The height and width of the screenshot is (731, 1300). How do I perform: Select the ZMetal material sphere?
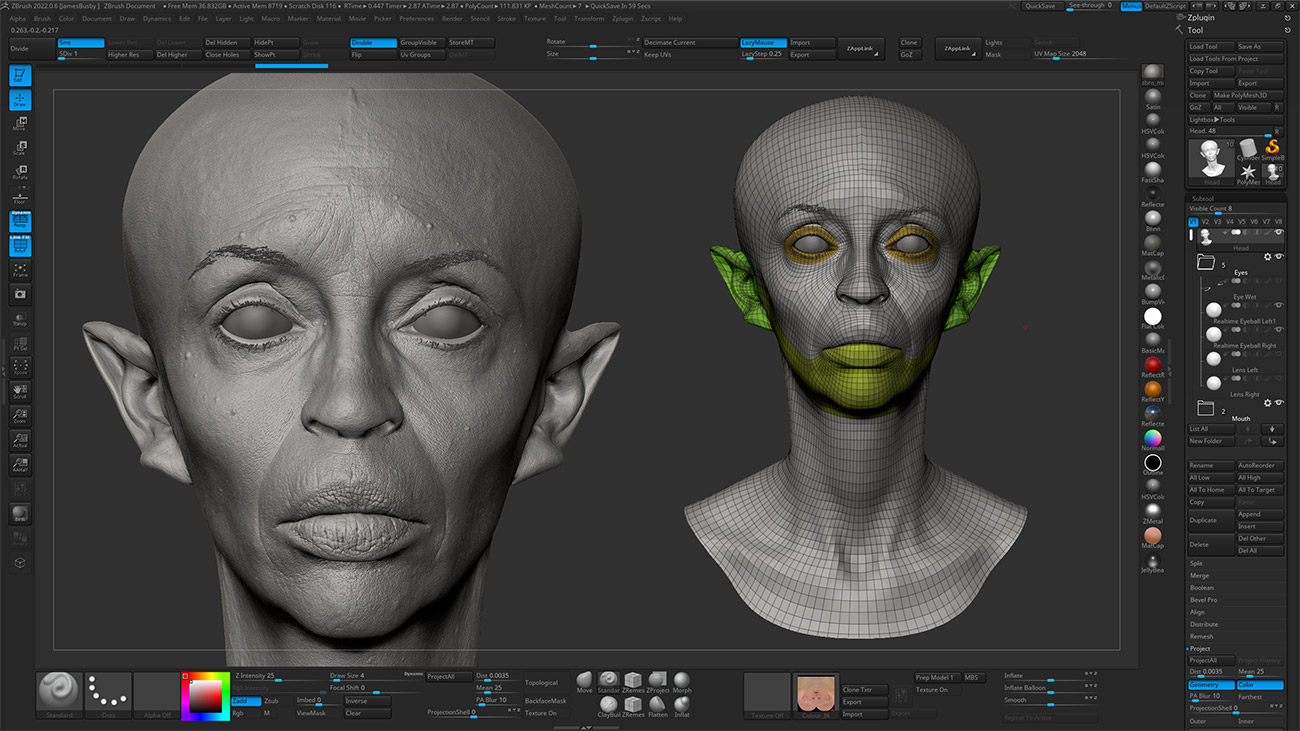1153,511
